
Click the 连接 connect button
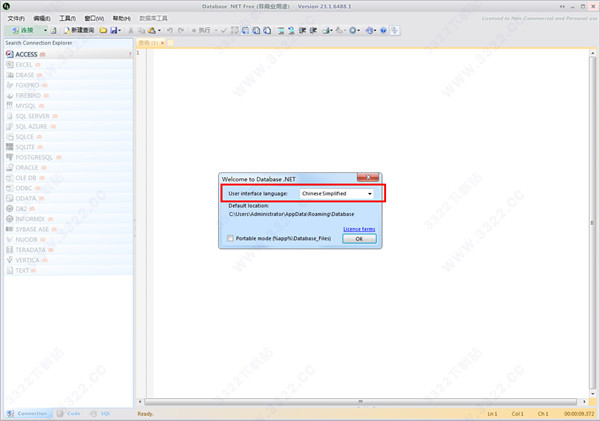(24, 30)
